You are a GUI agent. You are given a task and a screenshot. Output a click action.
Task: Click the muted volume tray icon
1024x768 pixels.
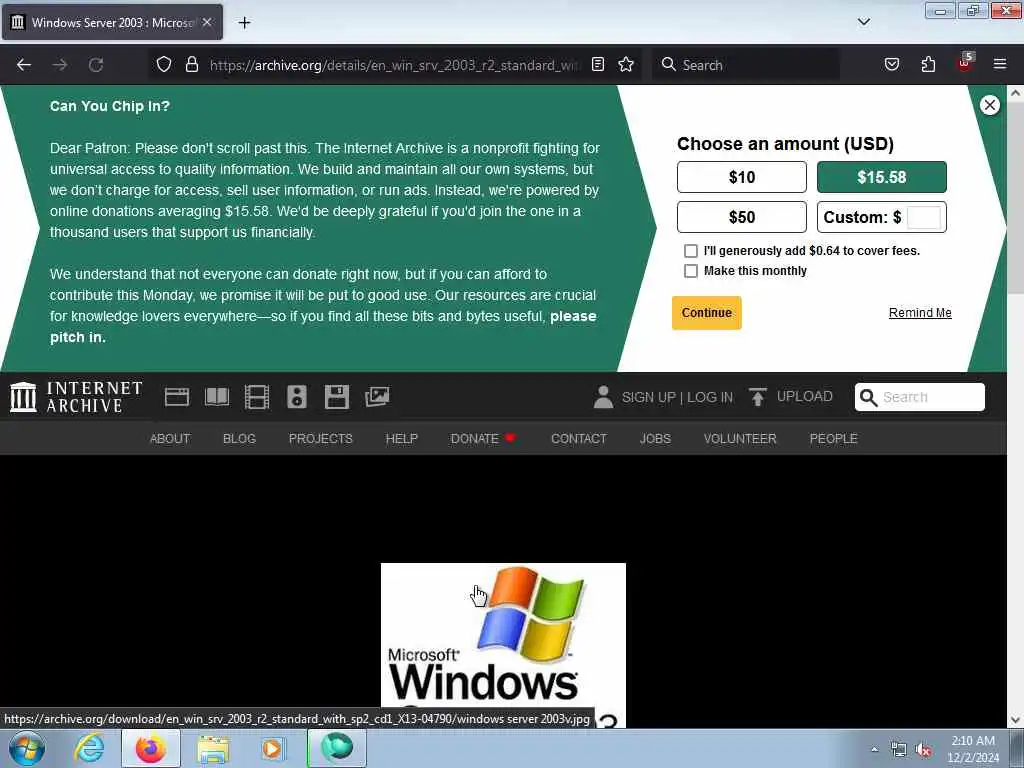923,750
